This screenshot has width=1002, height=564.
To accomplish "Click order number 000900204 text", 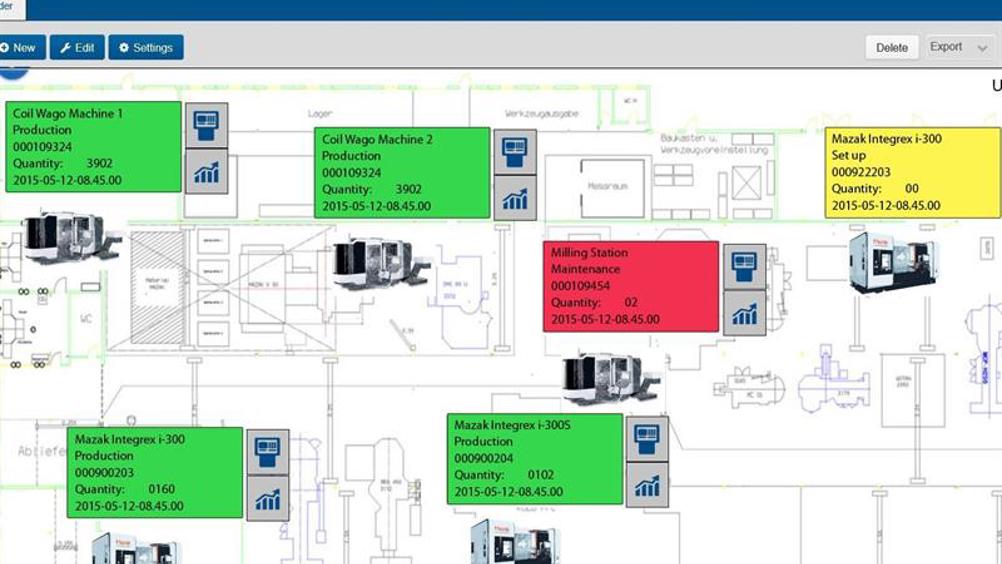I will tap(484, 459).
